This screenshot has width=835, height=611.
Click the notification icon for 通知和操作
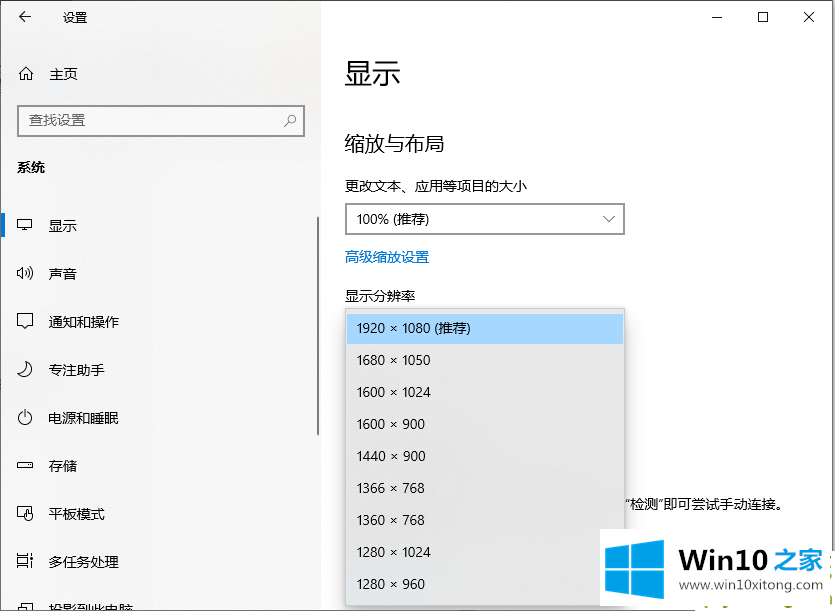pyautogui.click(x=25, y=321)
